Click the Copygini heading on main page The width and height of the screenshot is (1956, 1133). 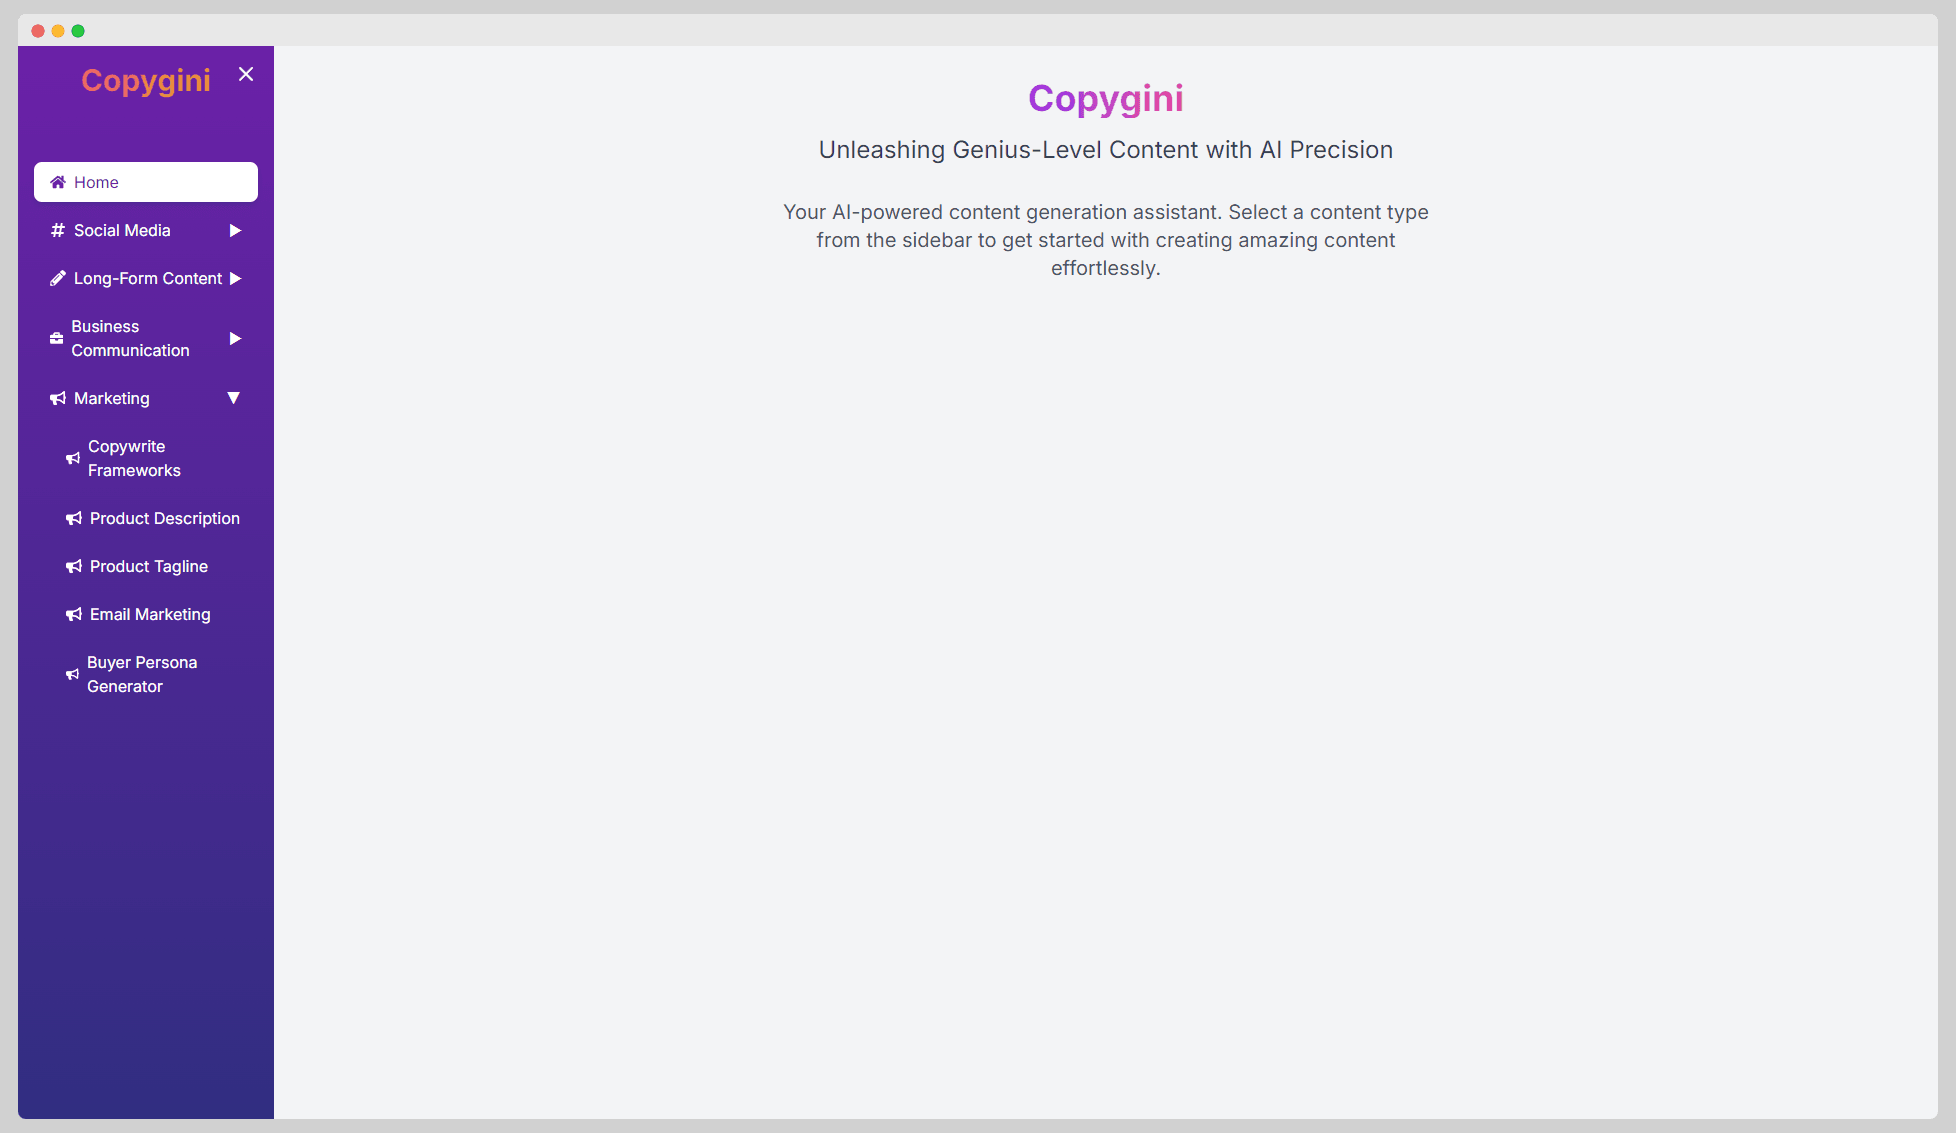click(x=1106, y=98)
